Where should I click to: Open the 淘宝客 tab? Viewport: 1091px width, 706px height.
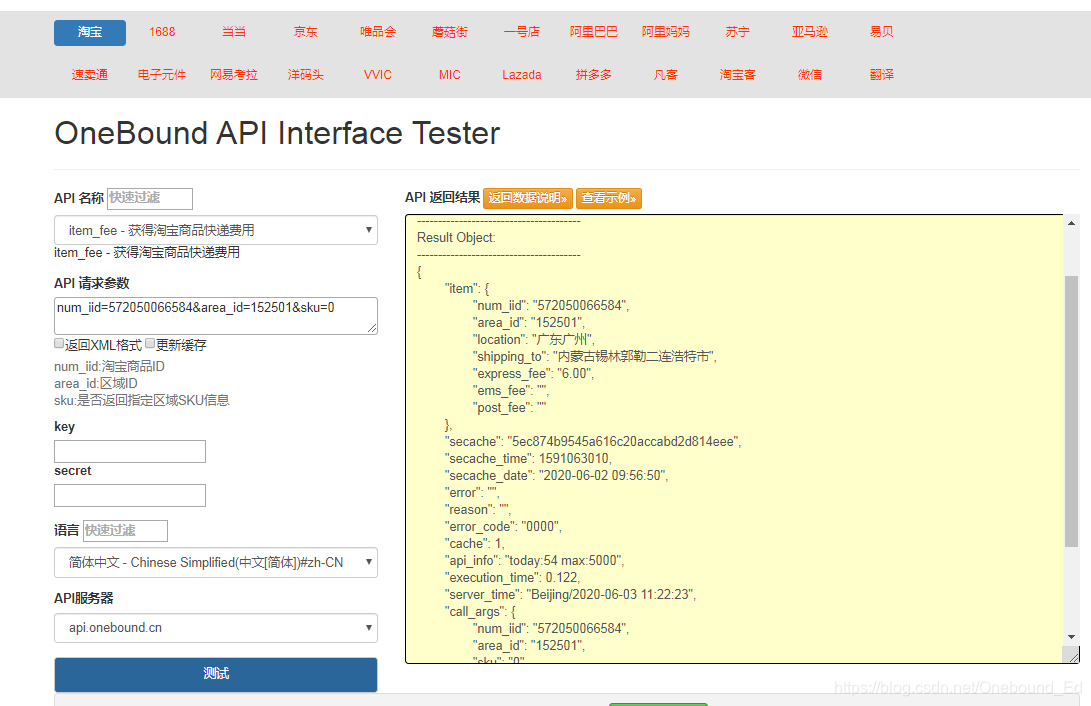click(x=738, y=75)
